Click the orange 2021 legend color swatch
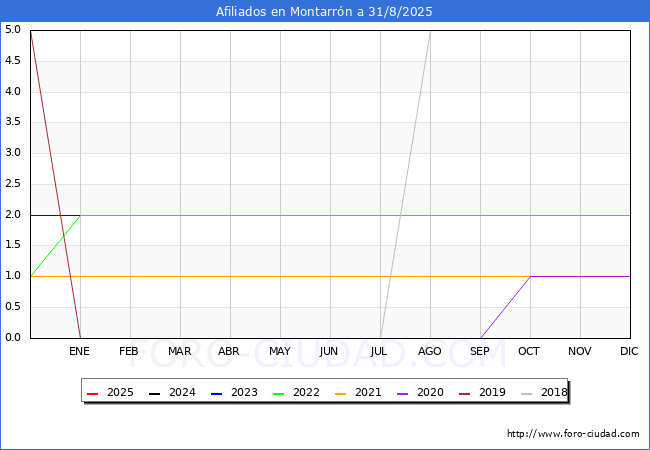 pyautogui.click(x=340, y=393)
